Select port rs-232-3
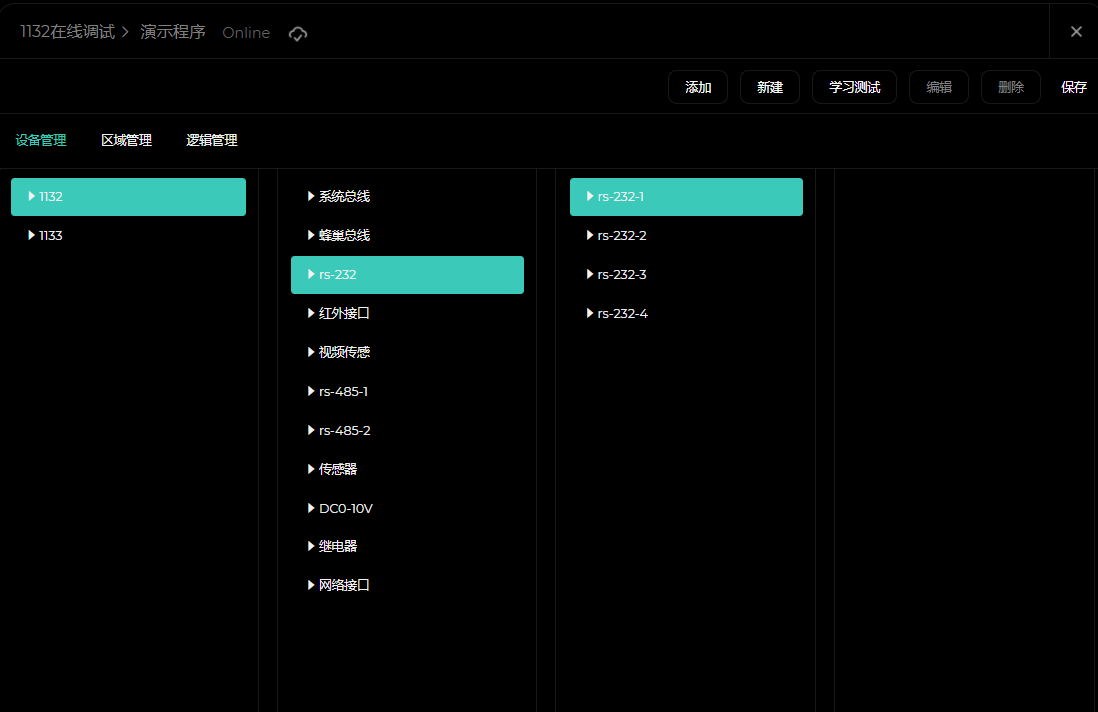 click(x=686, y=275)
